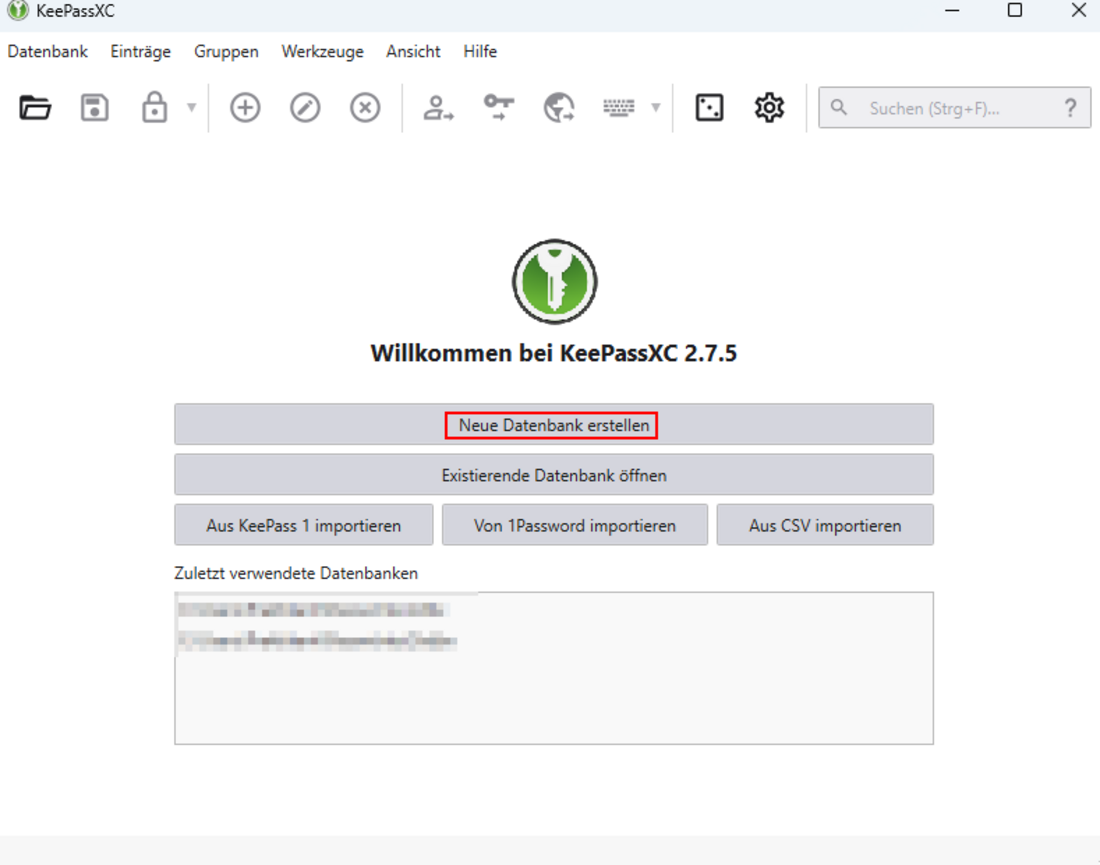The image size is (1100, 865).
Task: Open the Datenbank menu
Action: [48, 52]
